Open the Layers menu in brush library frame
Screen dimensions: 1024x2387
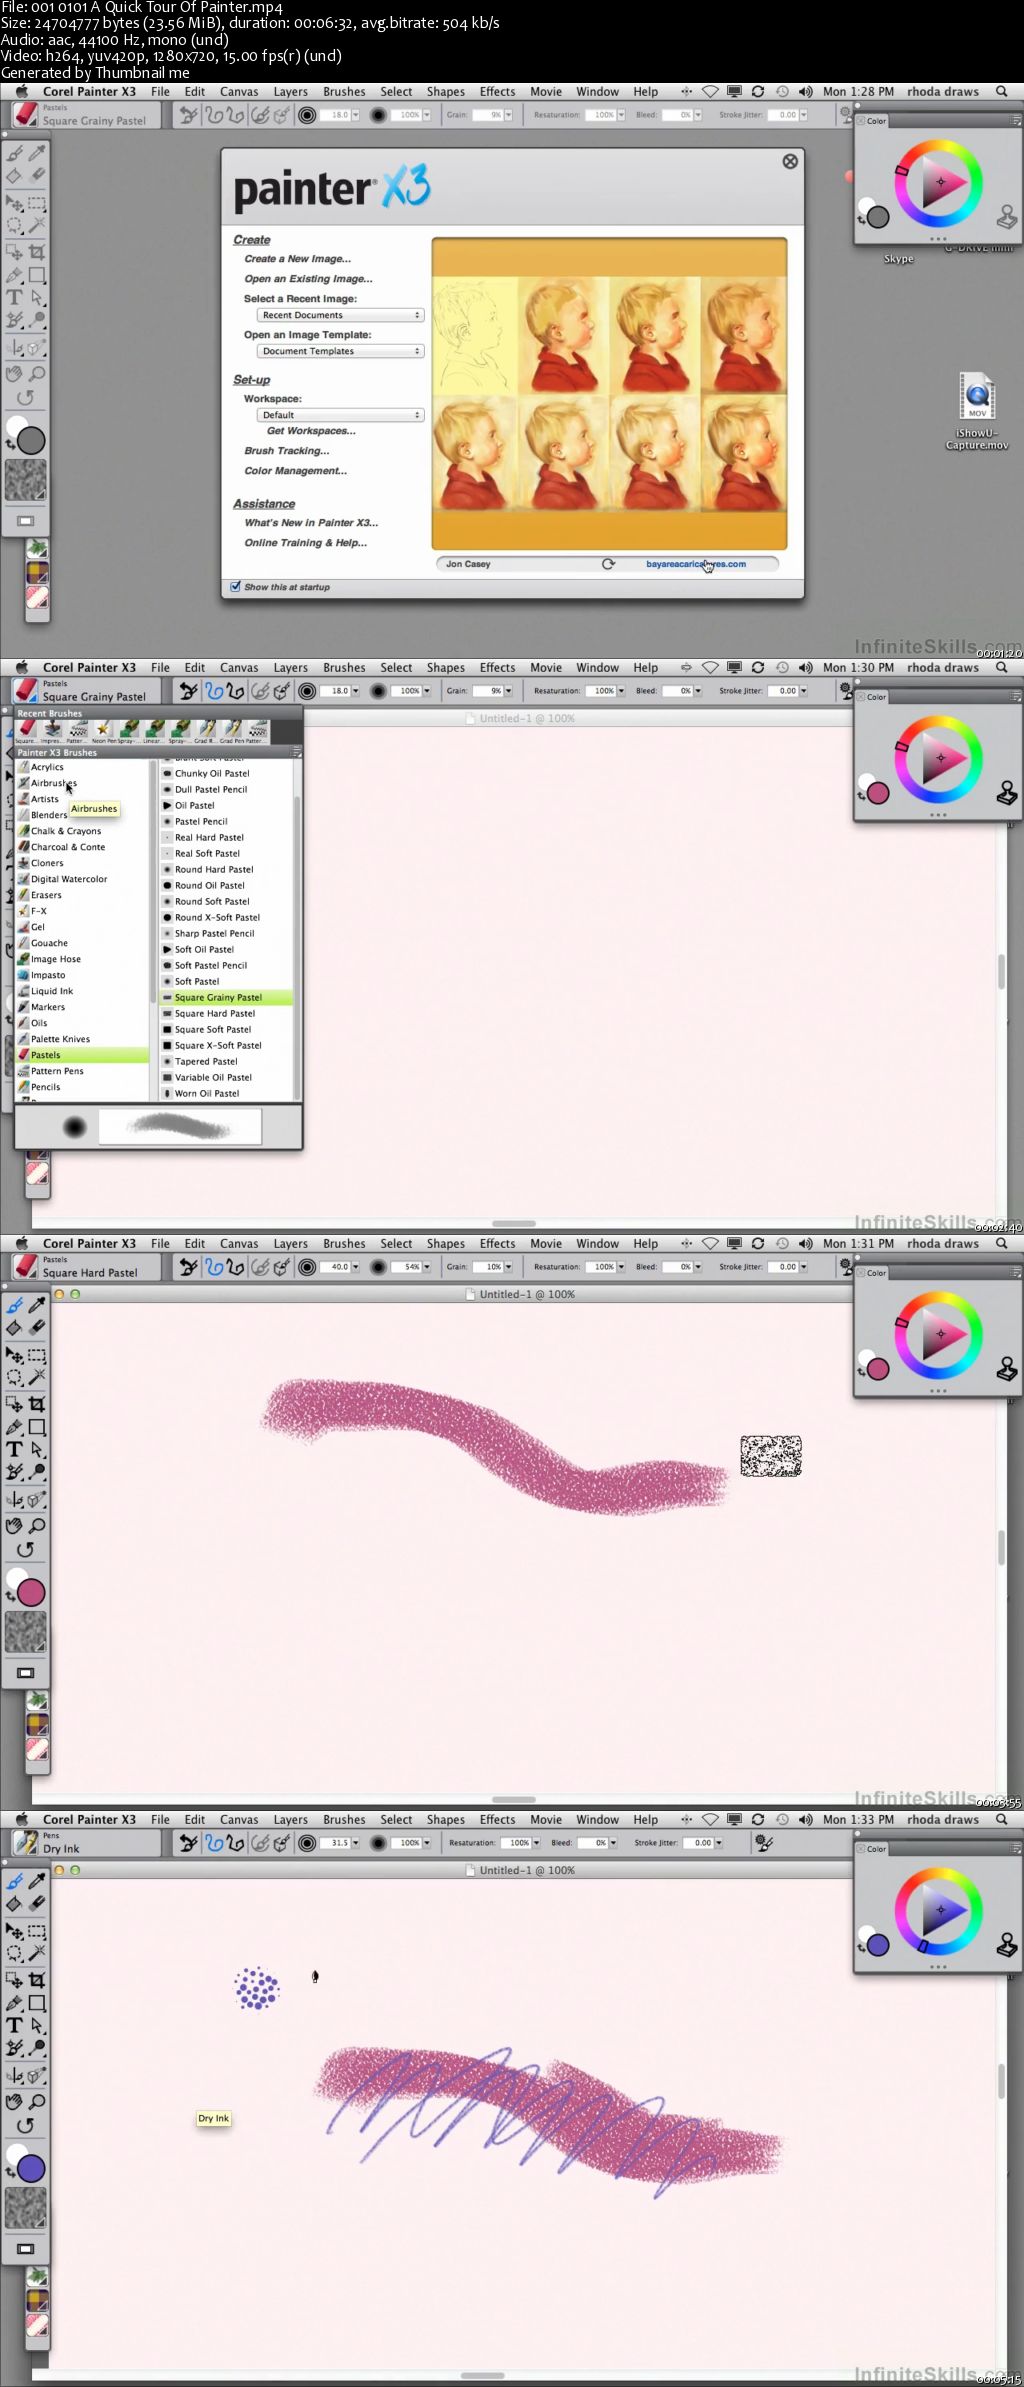291,668
